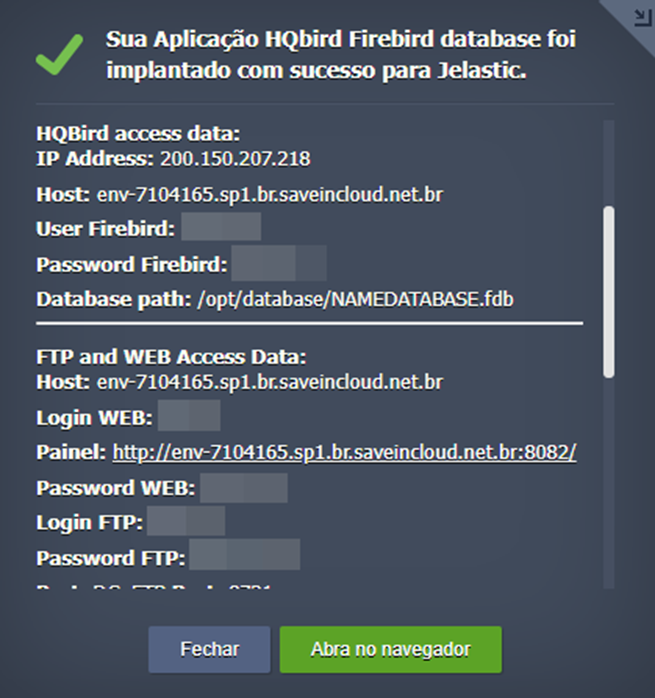Screen dimensions: 655x698
Task: Click the host name under FTP and WEB Access Data
Action: [269, 382]
